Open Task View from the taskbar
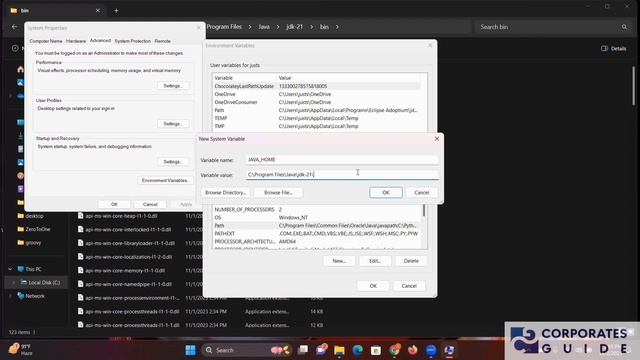640x360 pixels. 303,350
